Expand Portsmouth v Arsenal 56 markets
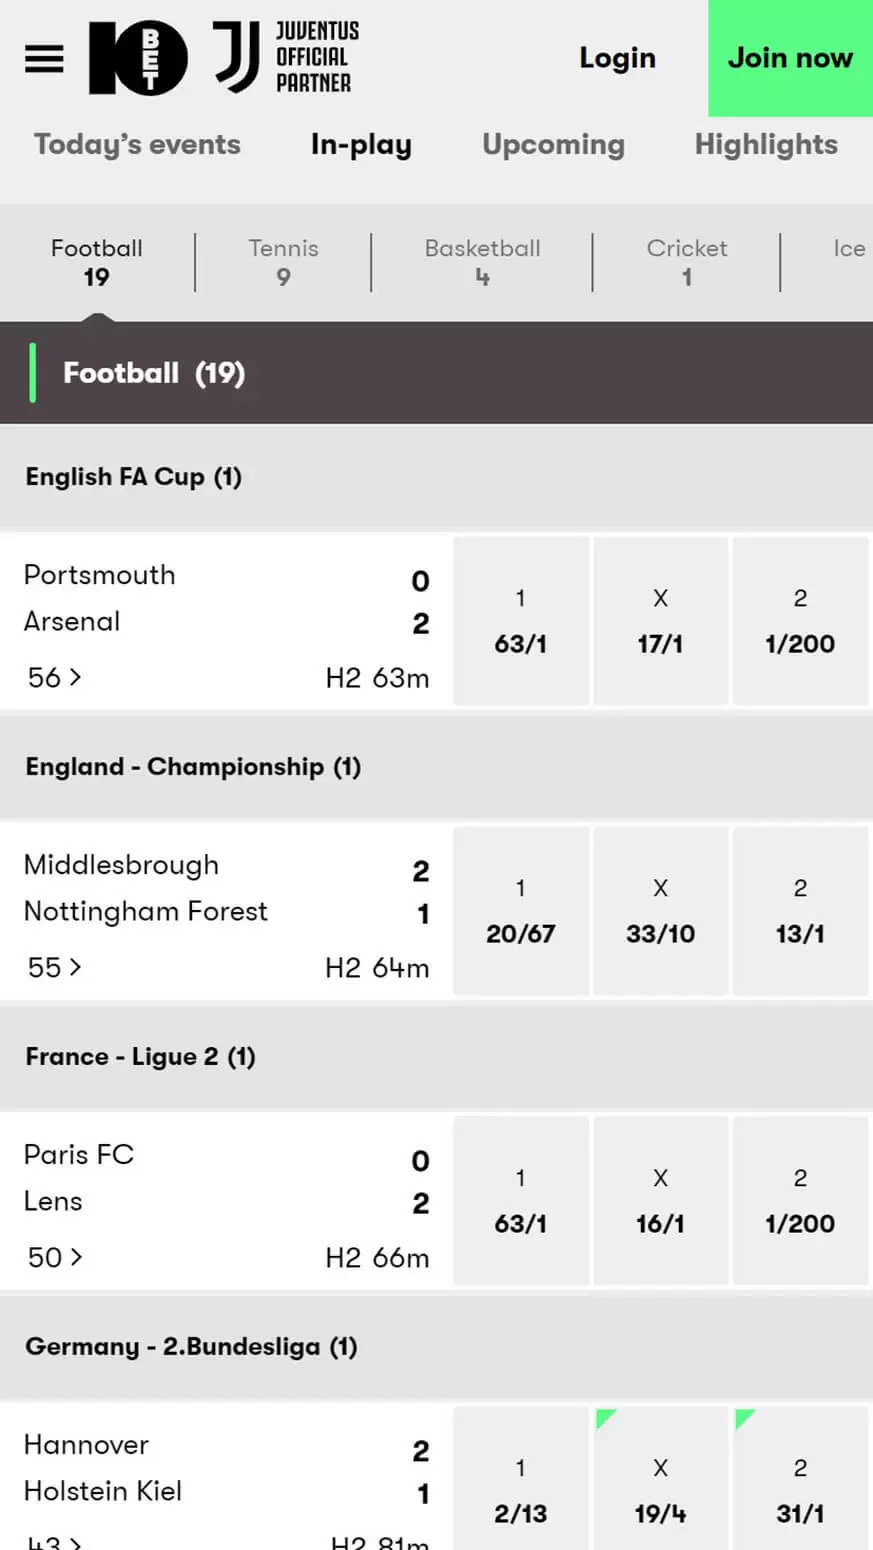This screenshot has height=1550, width=873. pos(55,677)
